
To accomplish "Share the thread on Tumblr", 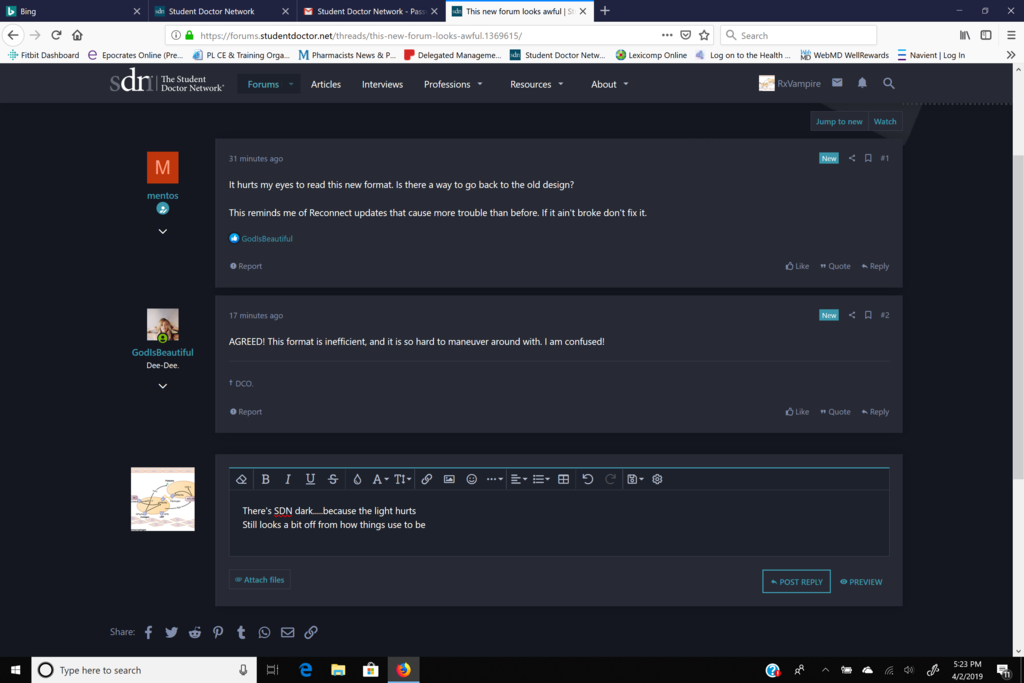I will pyautogui.click(x=241, y=632).
